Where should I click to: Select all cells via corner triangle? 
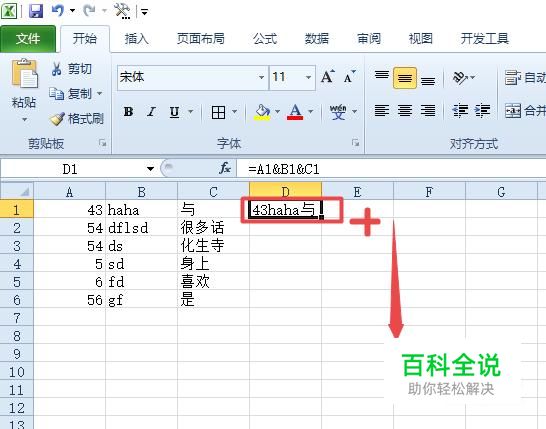pyautogui.click(x=17, y=192)
